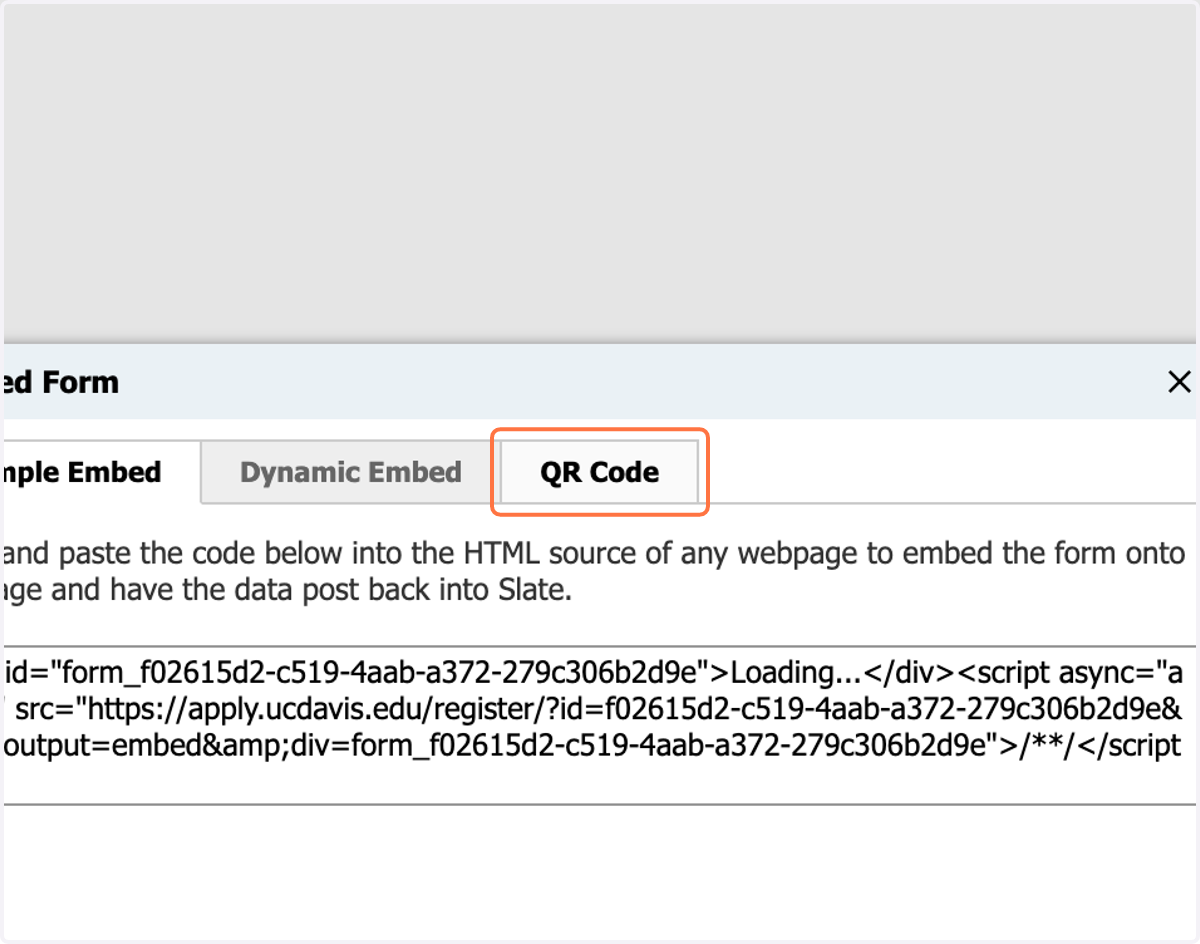The height and width of the screenshot is (944, 1200).
Task: Select the Simple Embed tab
Action: [x=100, y=472]
